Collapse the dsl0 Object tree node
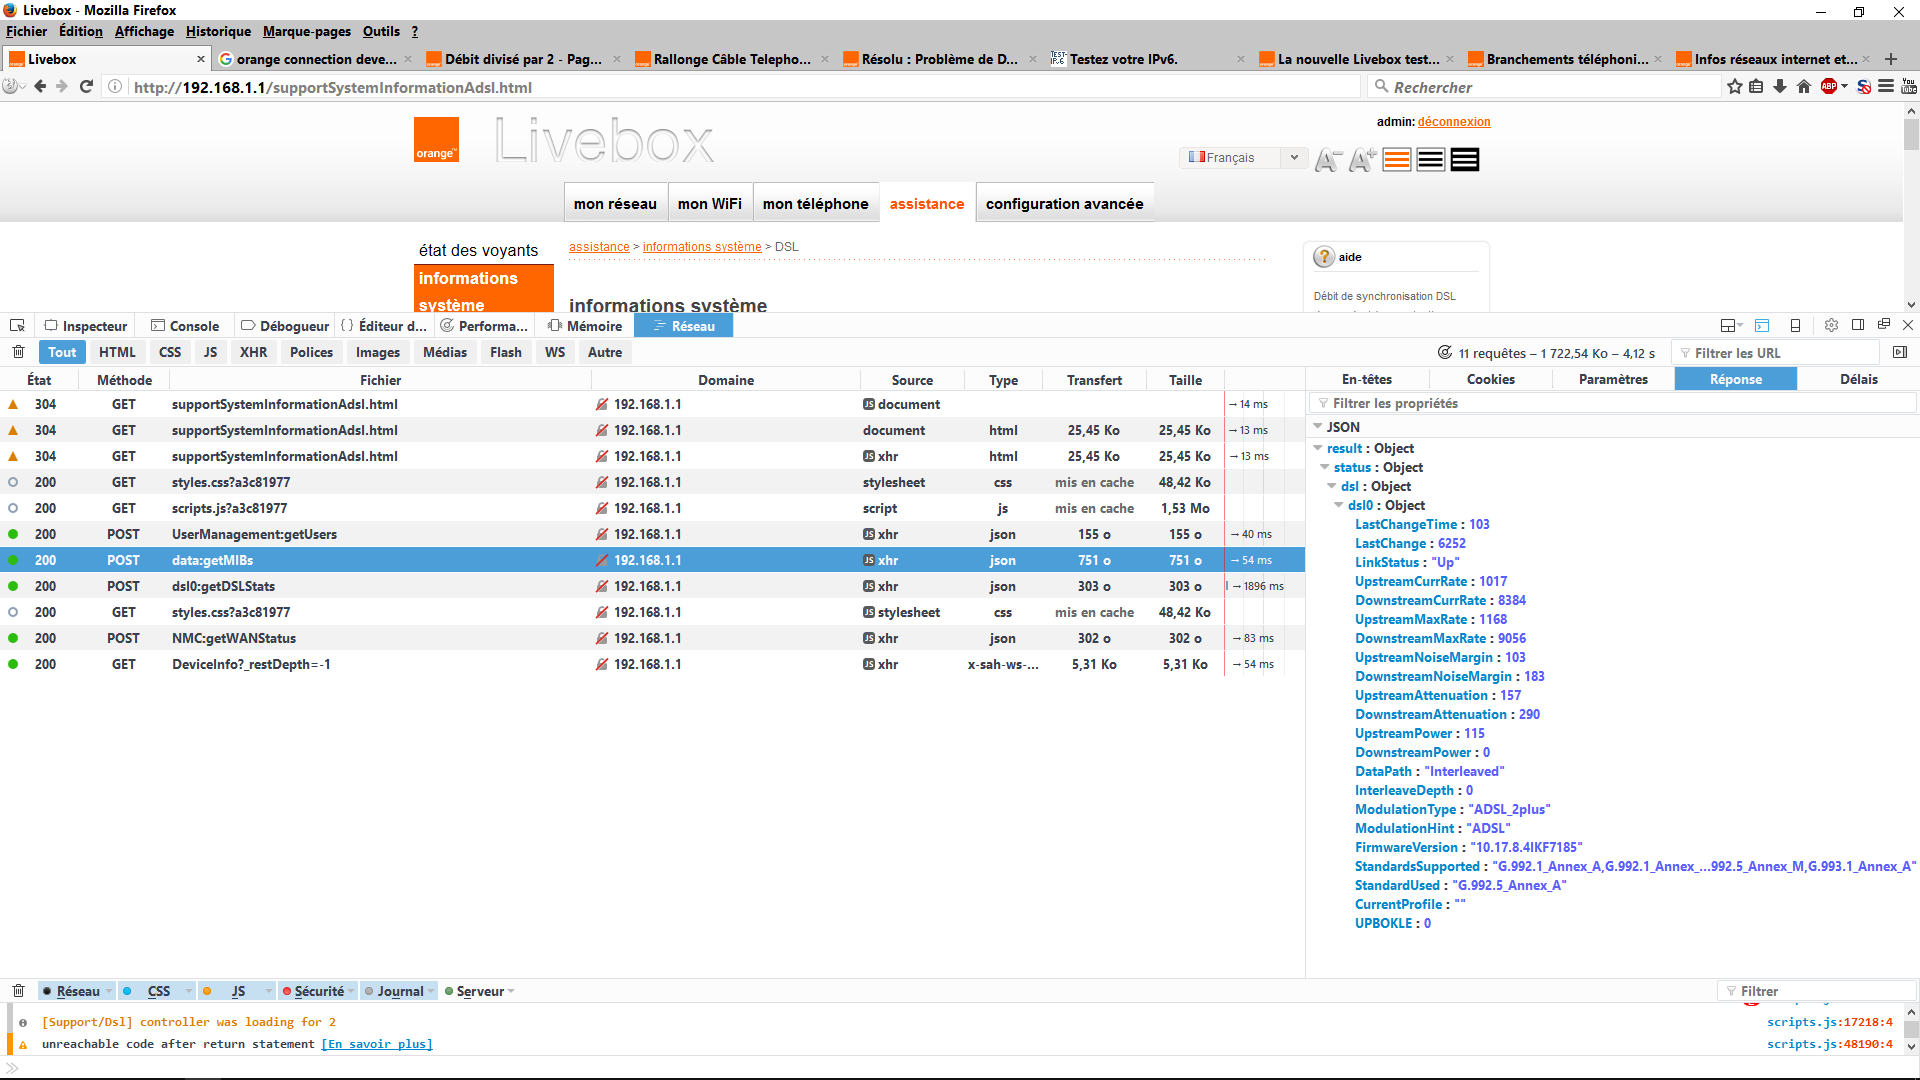The width and height of the screenshot is (1920, 1080). pos(1339,505)
